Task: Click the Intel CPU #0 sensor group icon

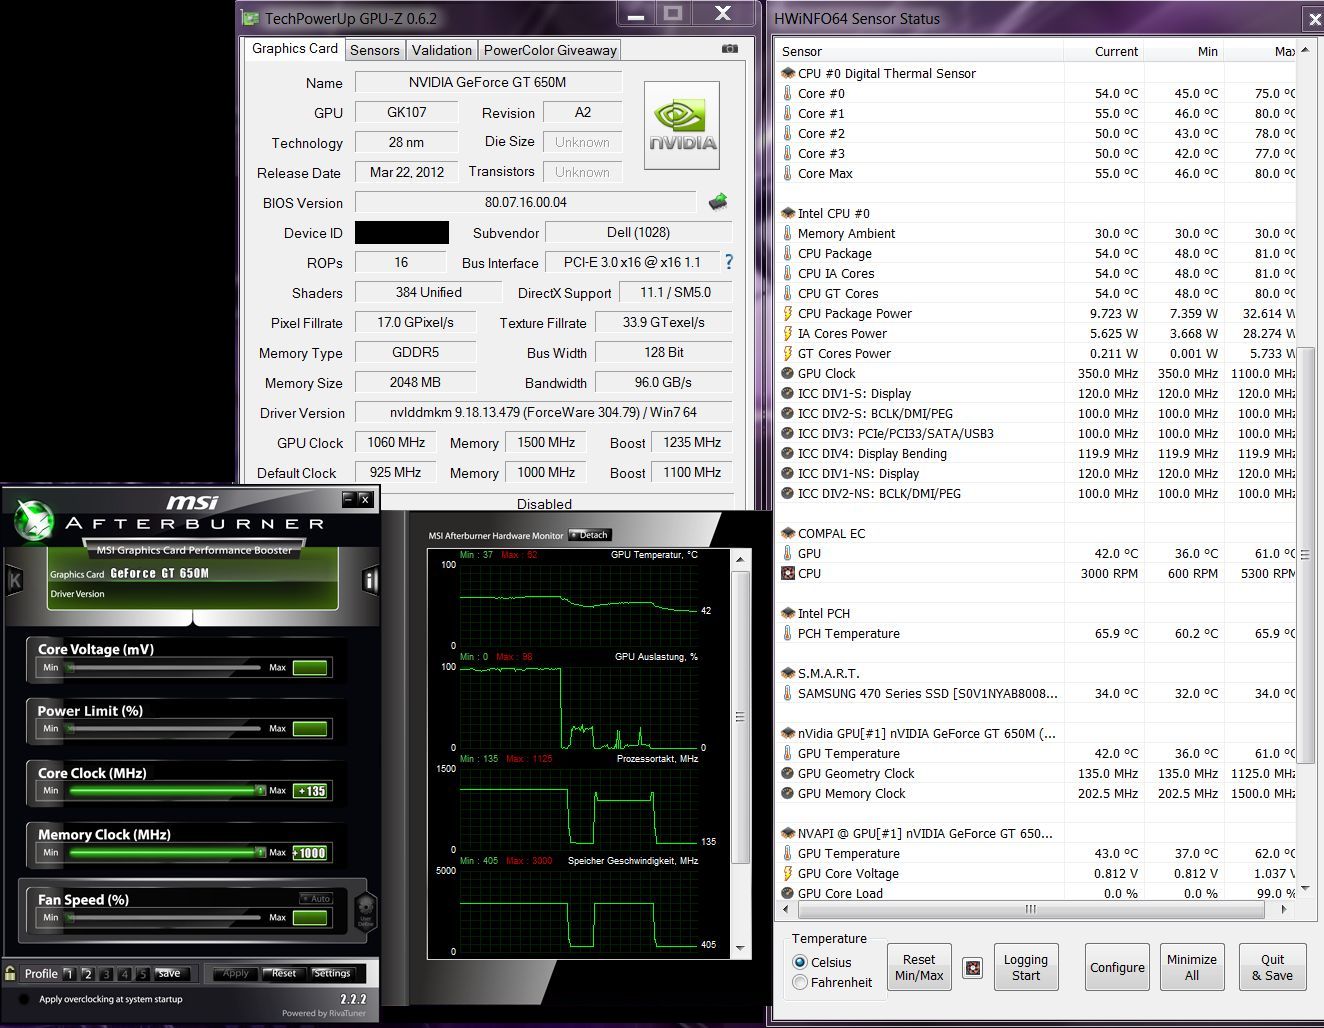Action: 788,213
